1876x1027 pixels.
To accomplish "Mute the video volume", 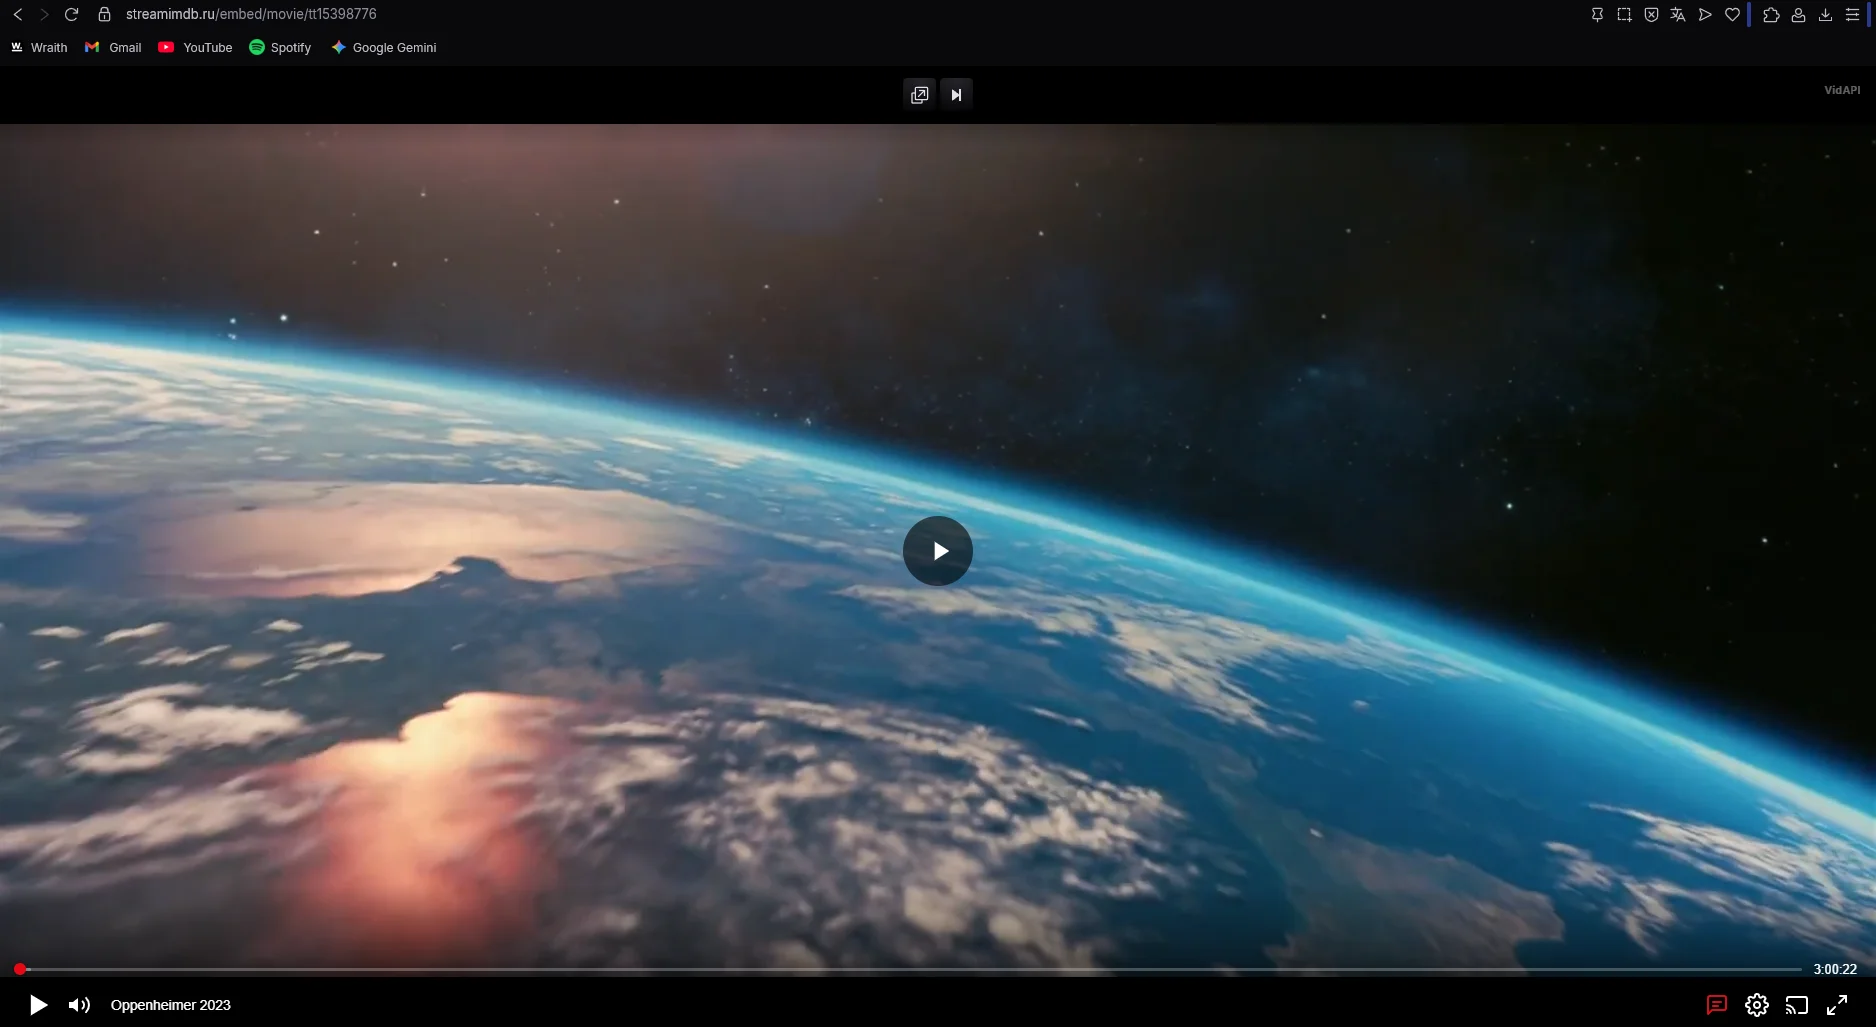I will 79,1005.
